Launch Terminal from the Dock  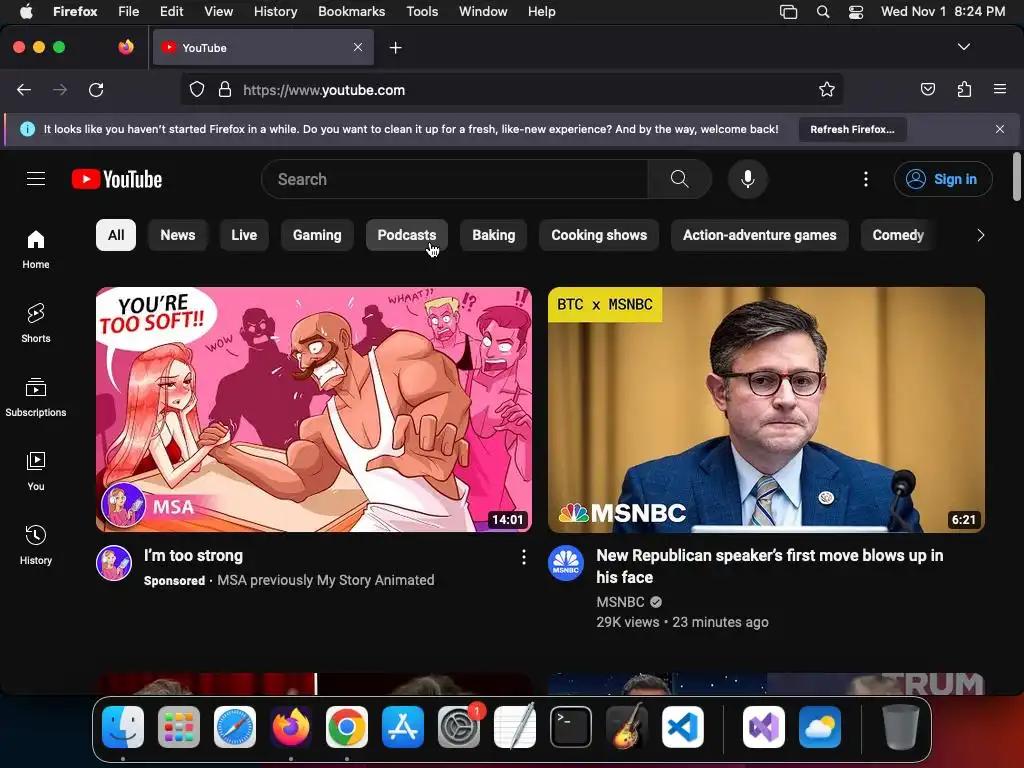(571, 727)
